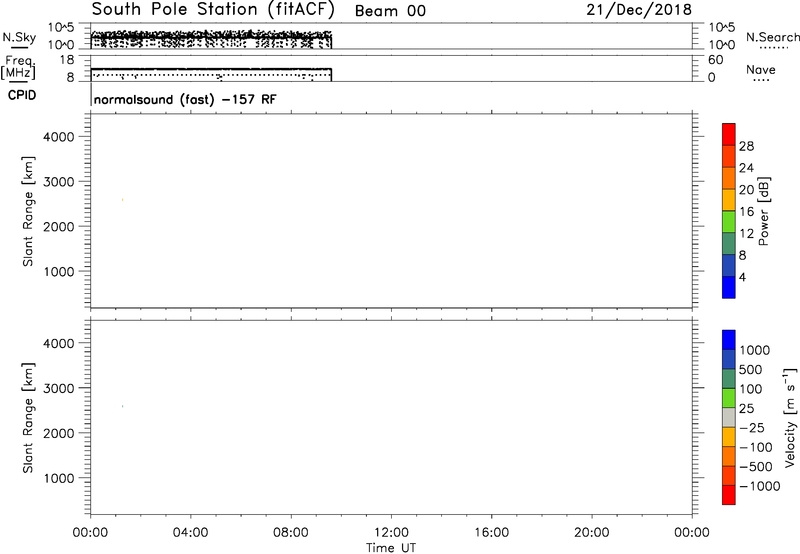800x554 pixels.
Task: Click the 10^5 left tick label
Action: [x=61, y=27]
